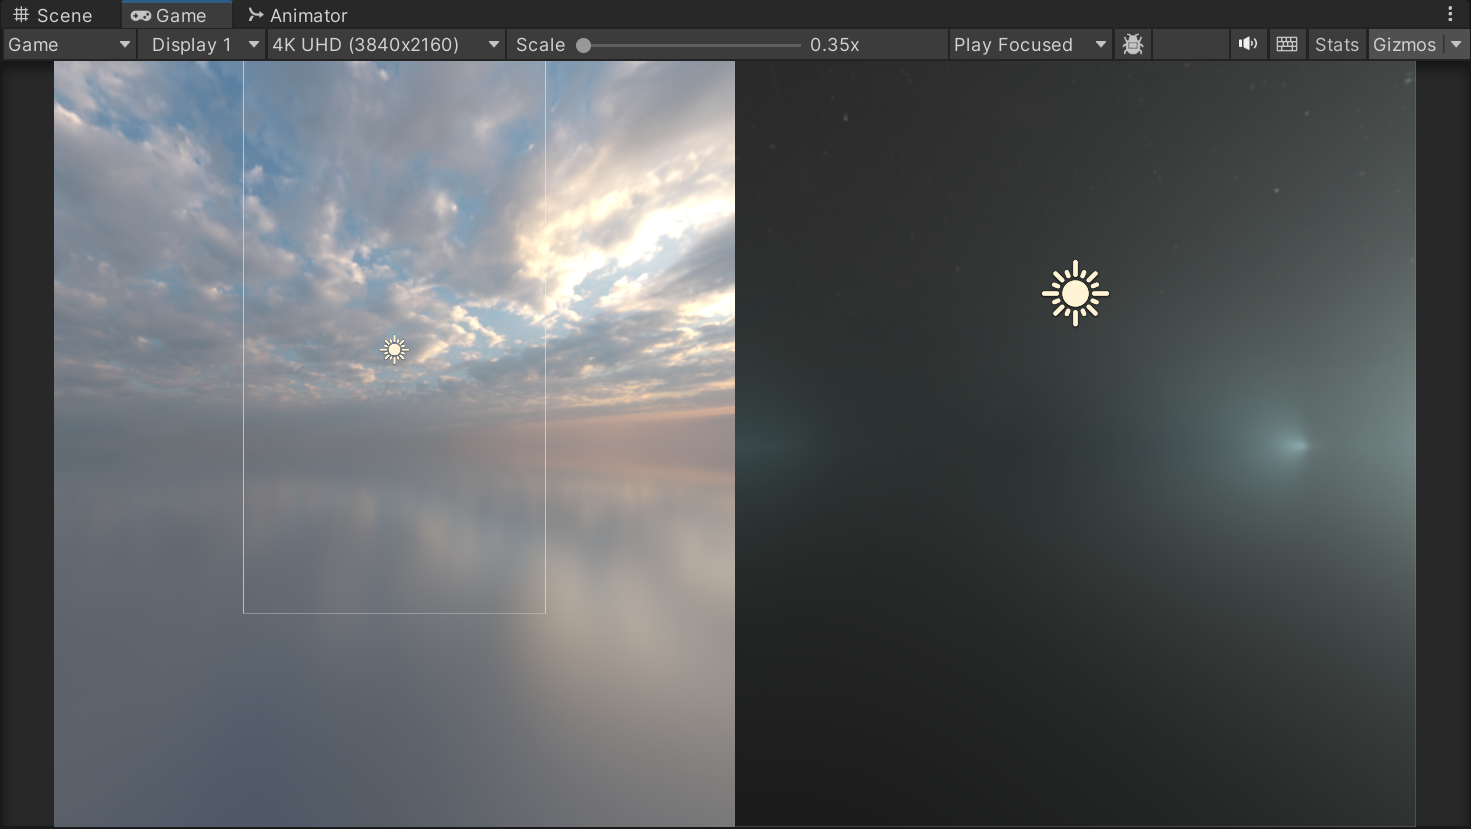The image size is (1471, 829).
Task: Click the gamepad icon on the Game tab
Action: [x=141, y=15]
